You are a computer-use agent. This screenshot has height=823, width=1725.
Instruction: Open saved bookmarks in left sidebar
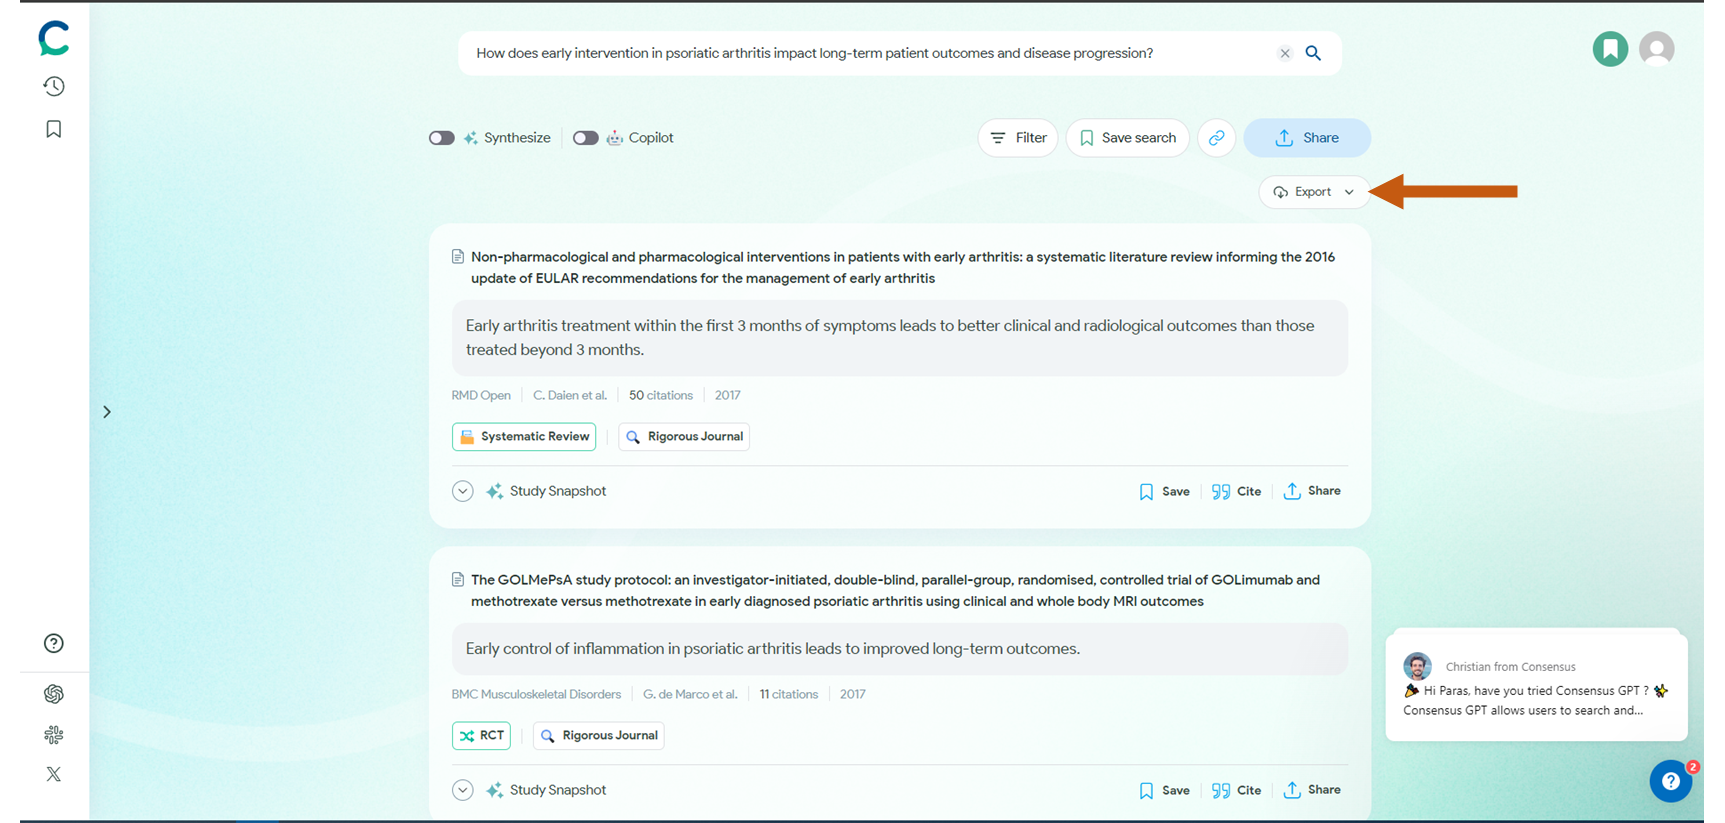[x=54, y=129]
